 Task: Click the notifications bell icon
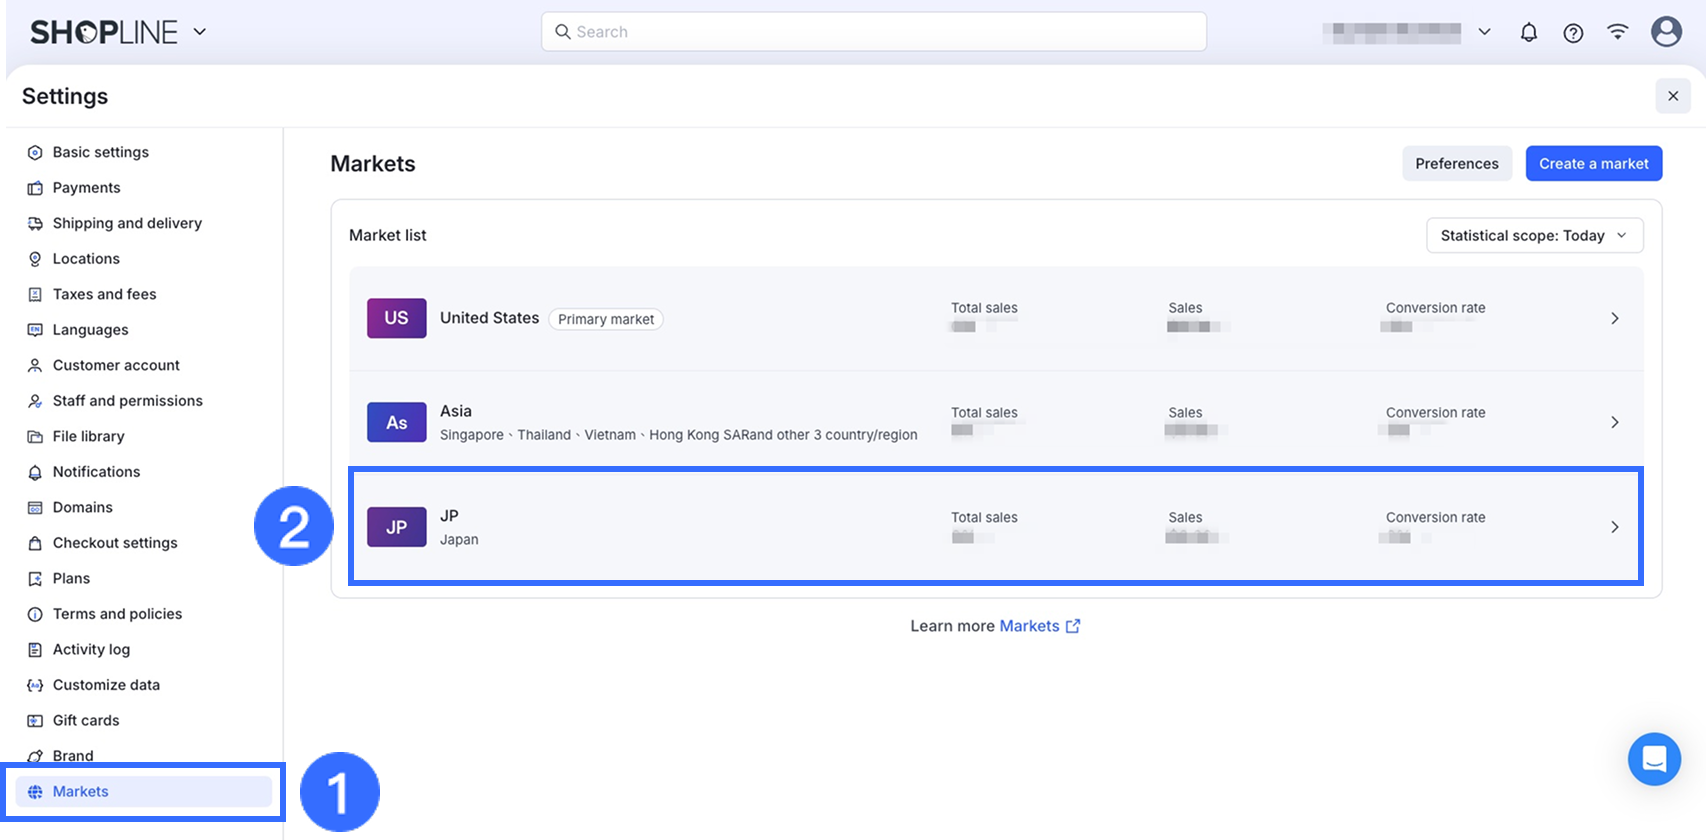(x=1528, y=33)
